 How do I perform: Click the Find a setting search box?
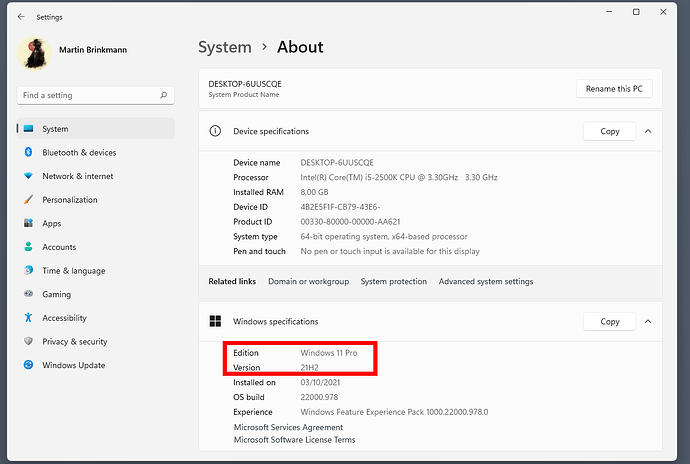point(95,95)
